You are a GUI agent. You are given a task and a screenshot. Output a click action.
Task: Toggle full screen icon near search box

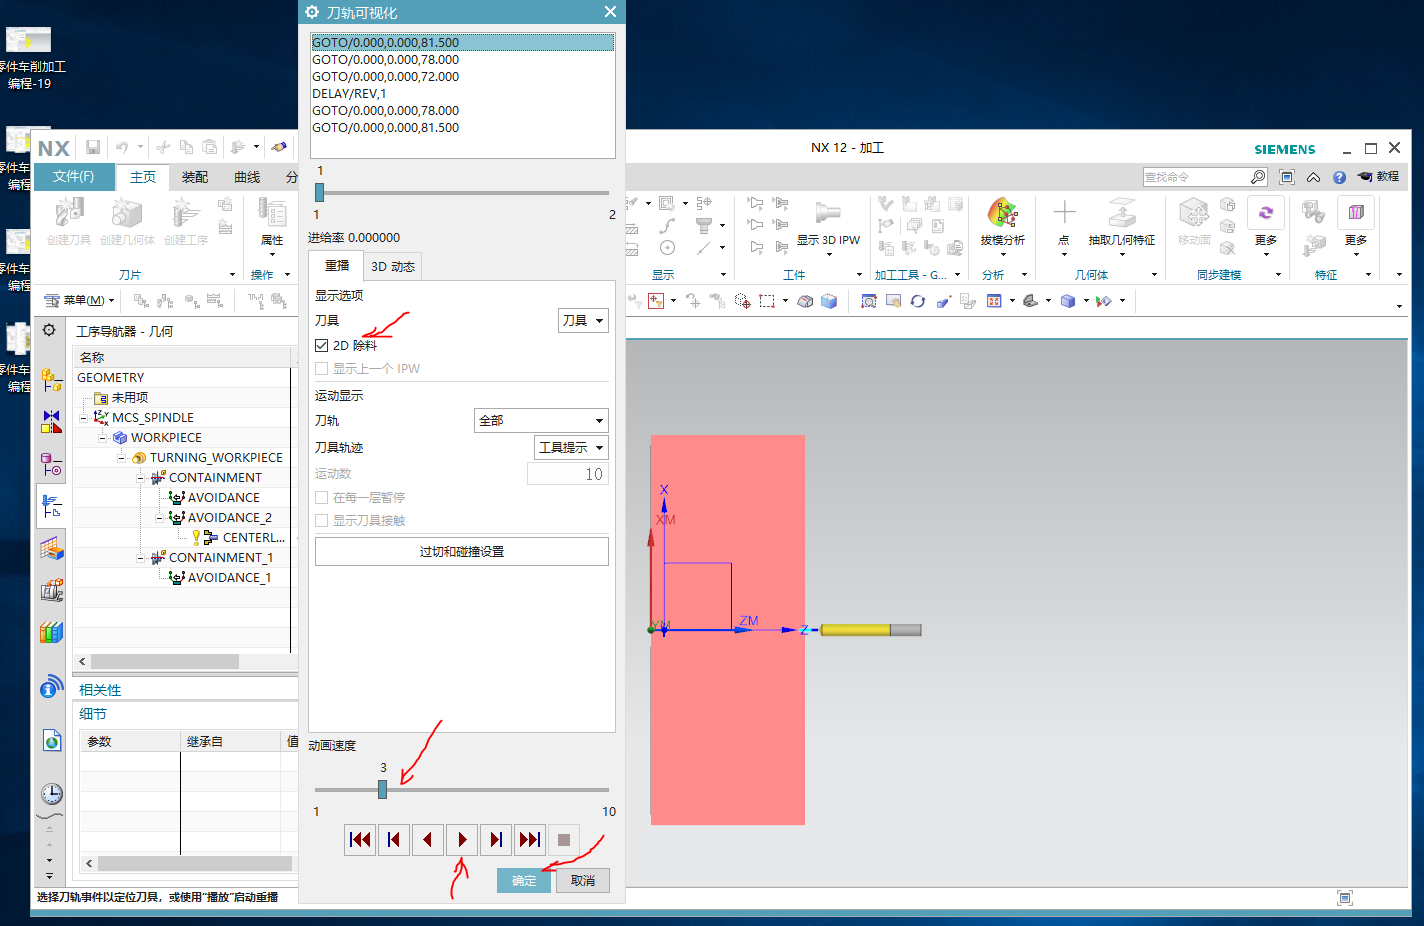coord(1287,177)
